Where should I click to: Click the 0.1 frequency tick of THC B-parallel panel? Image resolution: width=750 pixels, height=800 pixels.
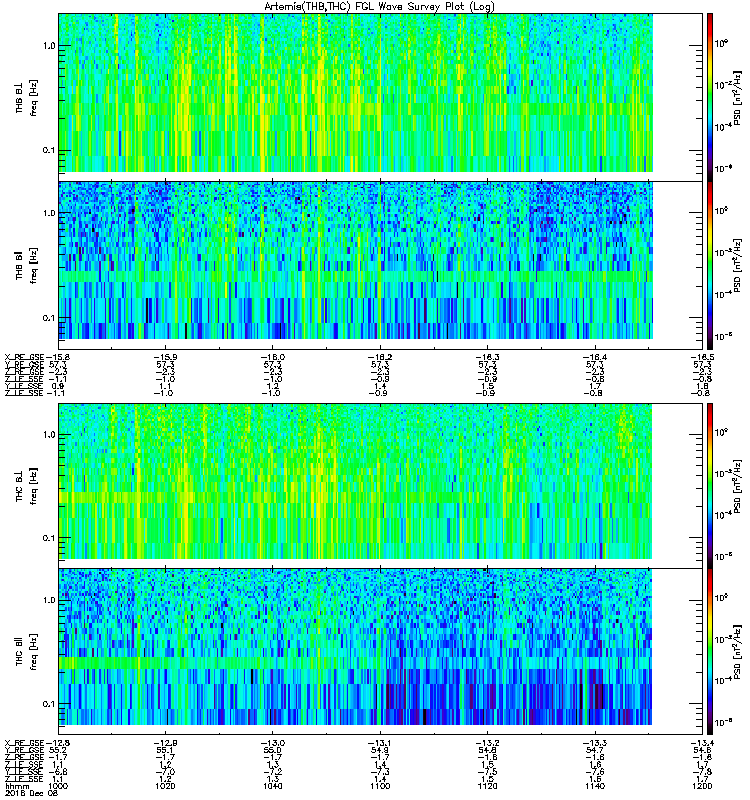pos(49,704)
